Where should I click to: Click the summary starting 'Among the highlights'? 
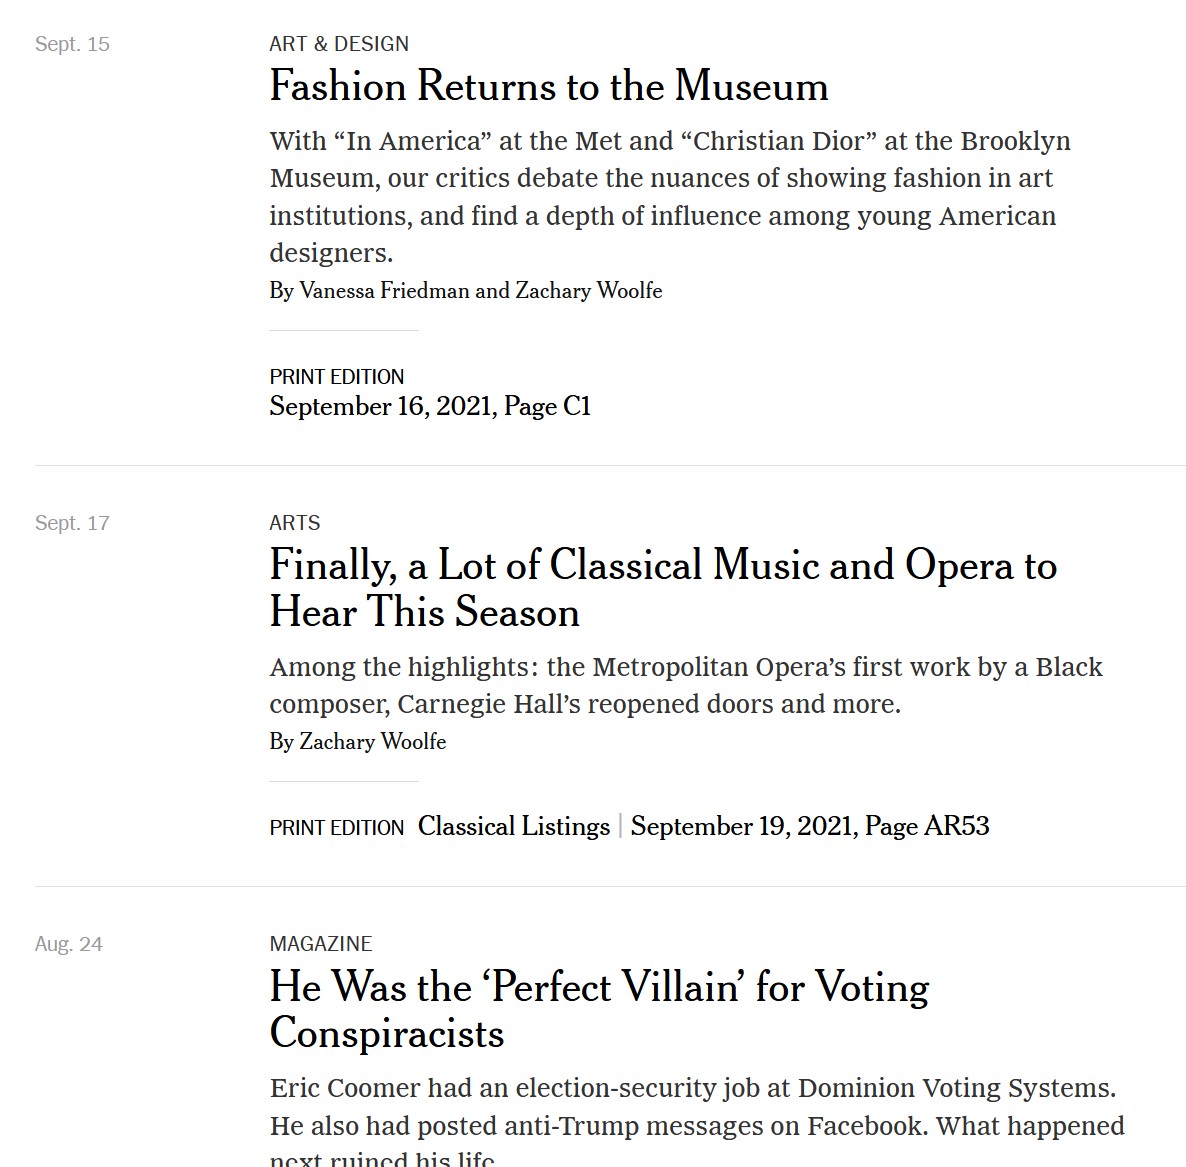[686, 685]
